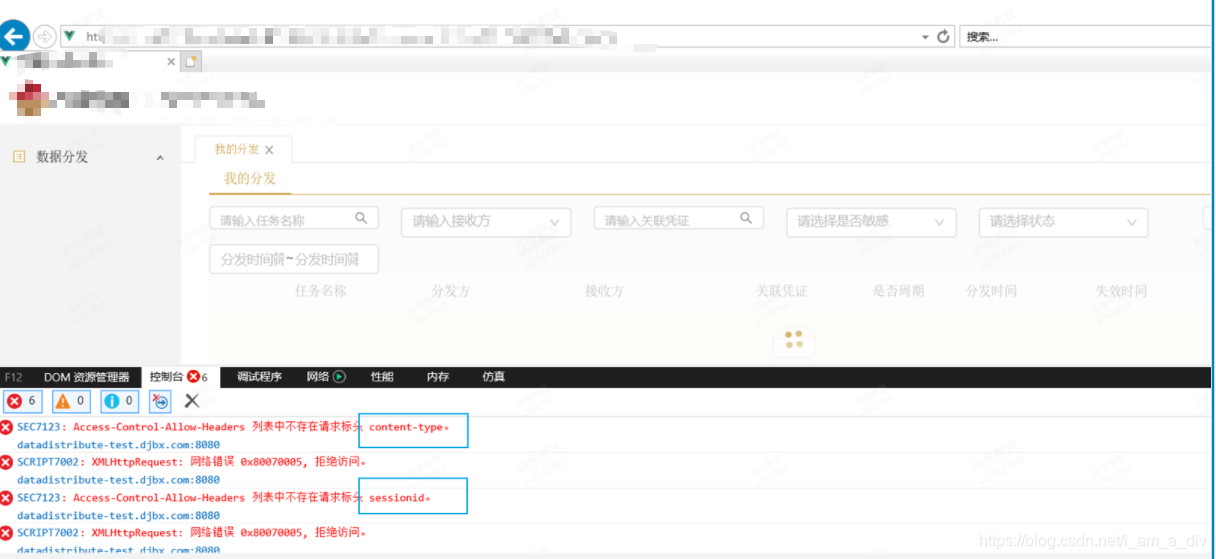Open a new browser tab
The image size is (1216, 559).
pyautogui.click(x=191, y=62)
